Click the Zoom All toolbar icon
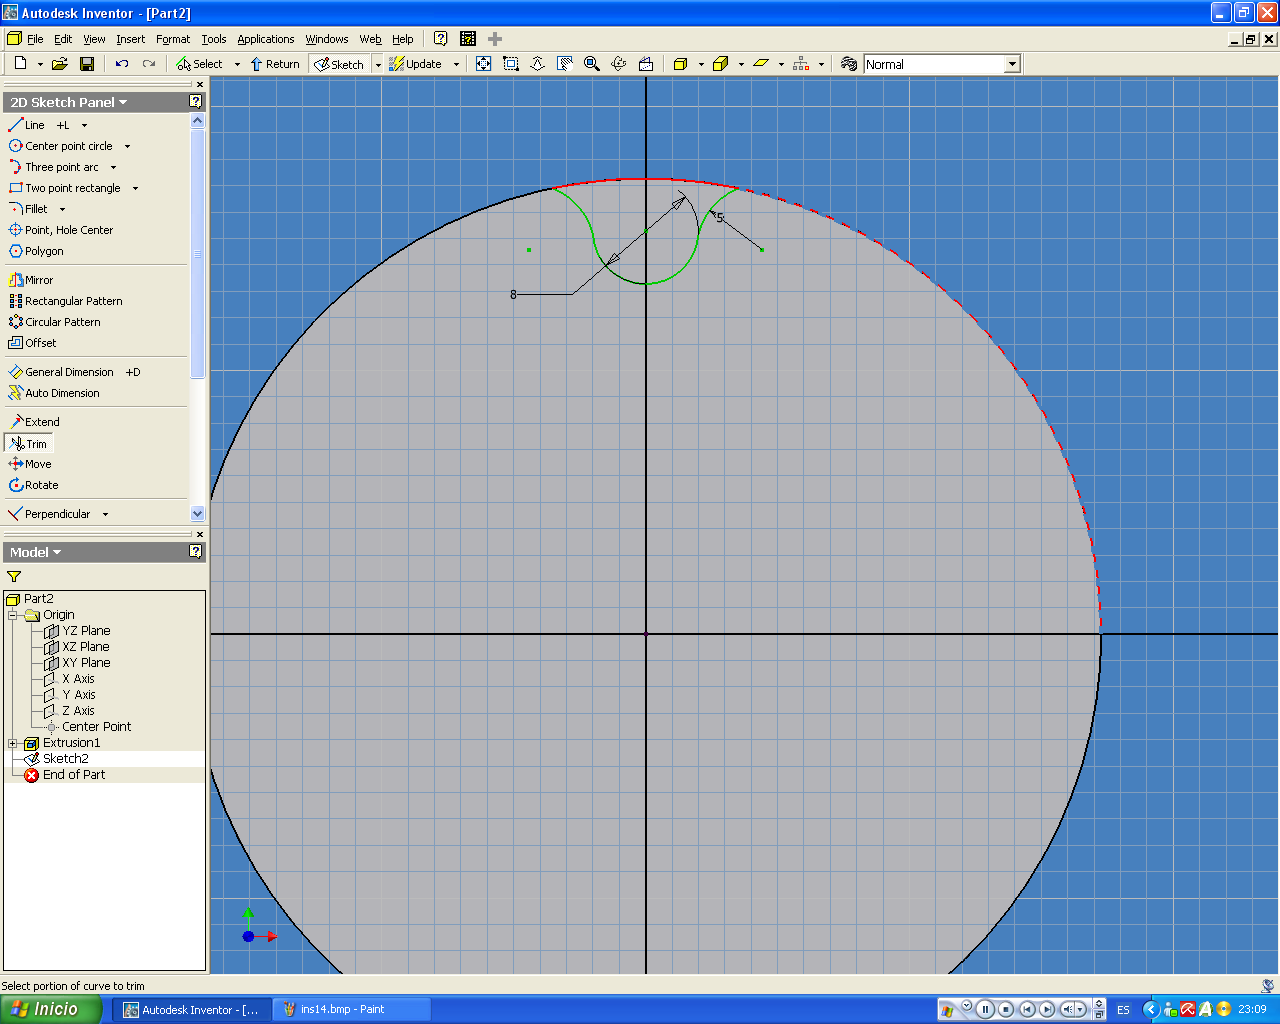Screen dimensions: 1280x1024 click(x=484, y=64)
